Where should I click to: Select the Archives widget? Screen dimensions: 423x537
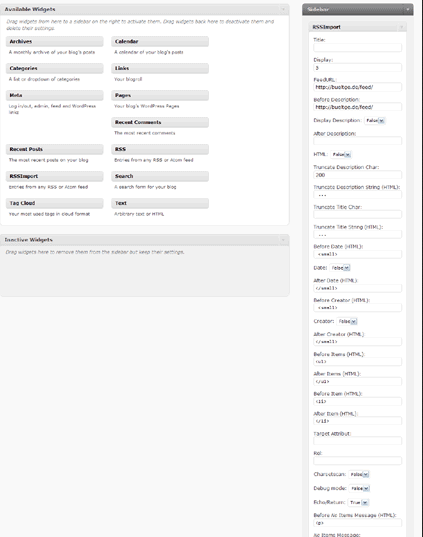(54, 41)
